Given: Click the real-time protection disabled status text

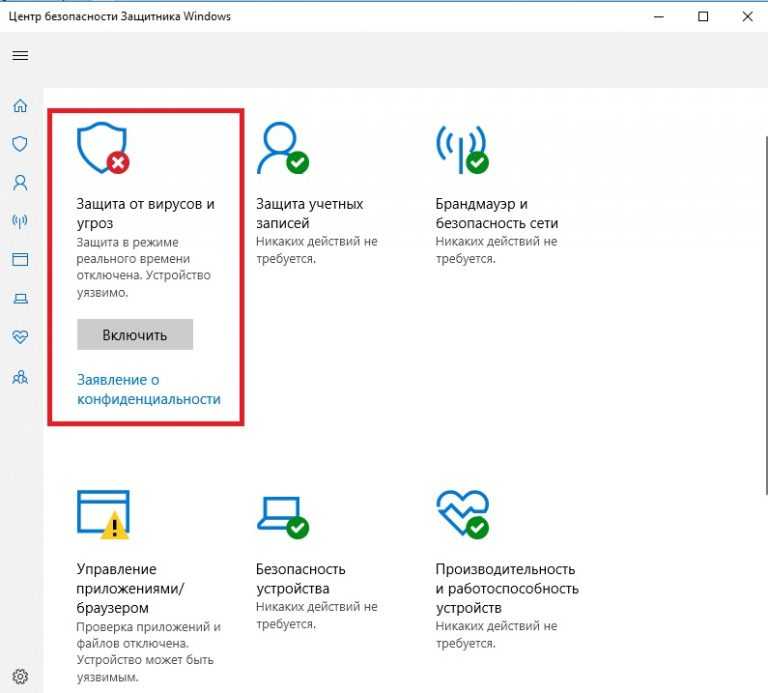Looking at the screenshot, I should [x=144, y=267].
